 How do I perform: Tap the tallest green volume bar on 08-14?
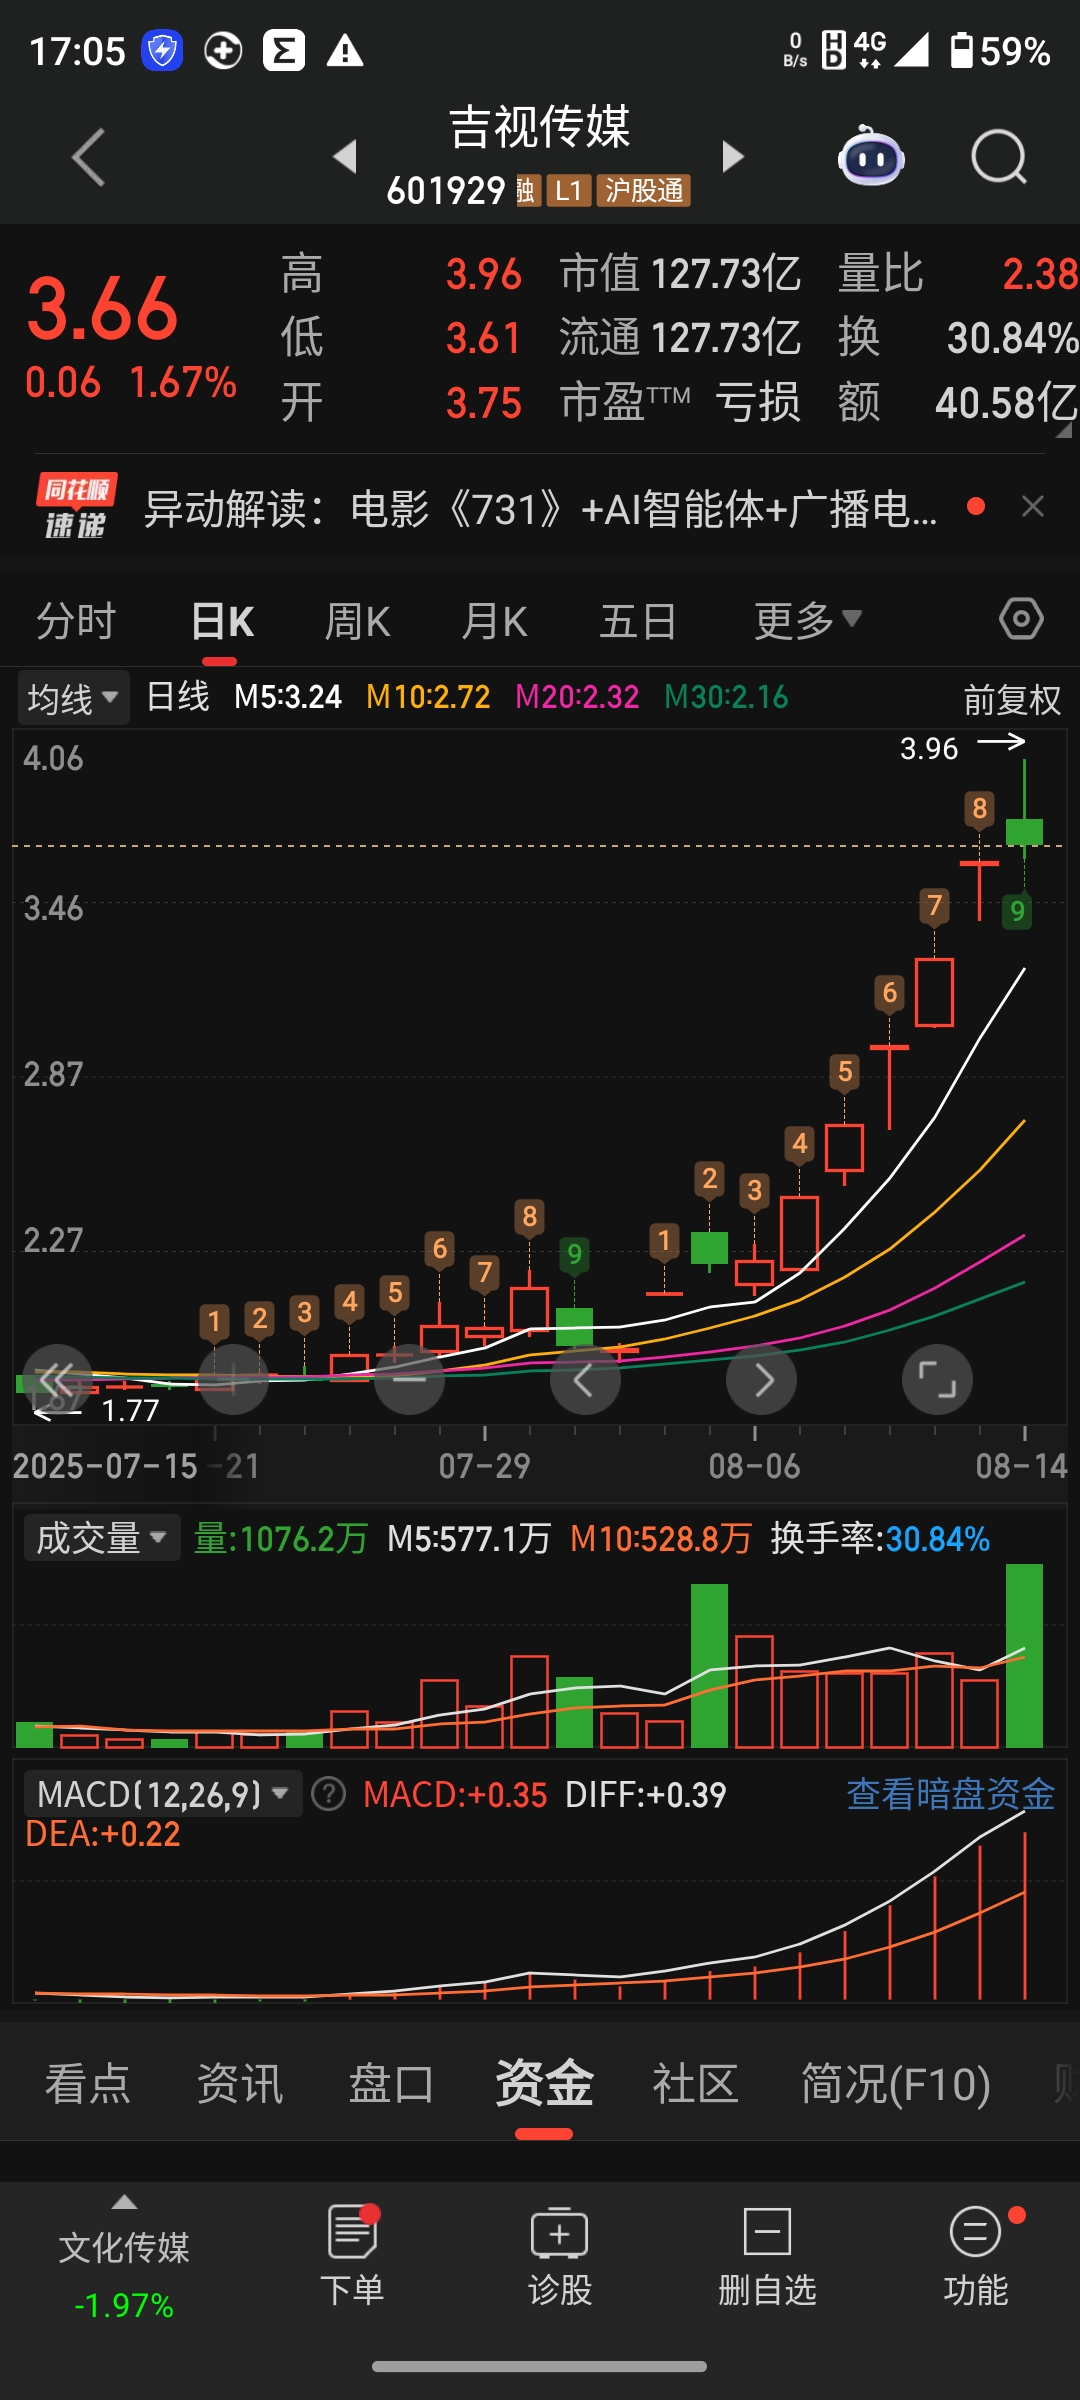pos(1024,1656)
